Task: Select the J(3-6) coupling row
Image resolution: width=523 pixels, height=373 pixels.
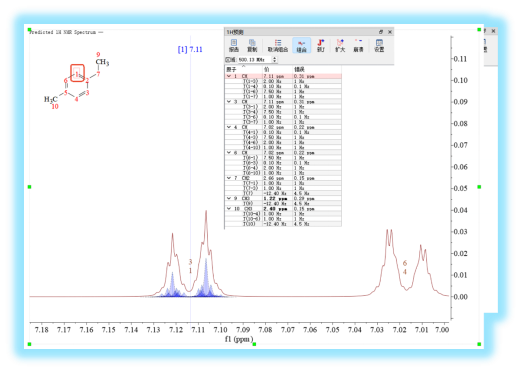Action: click(x=283, y=117)
